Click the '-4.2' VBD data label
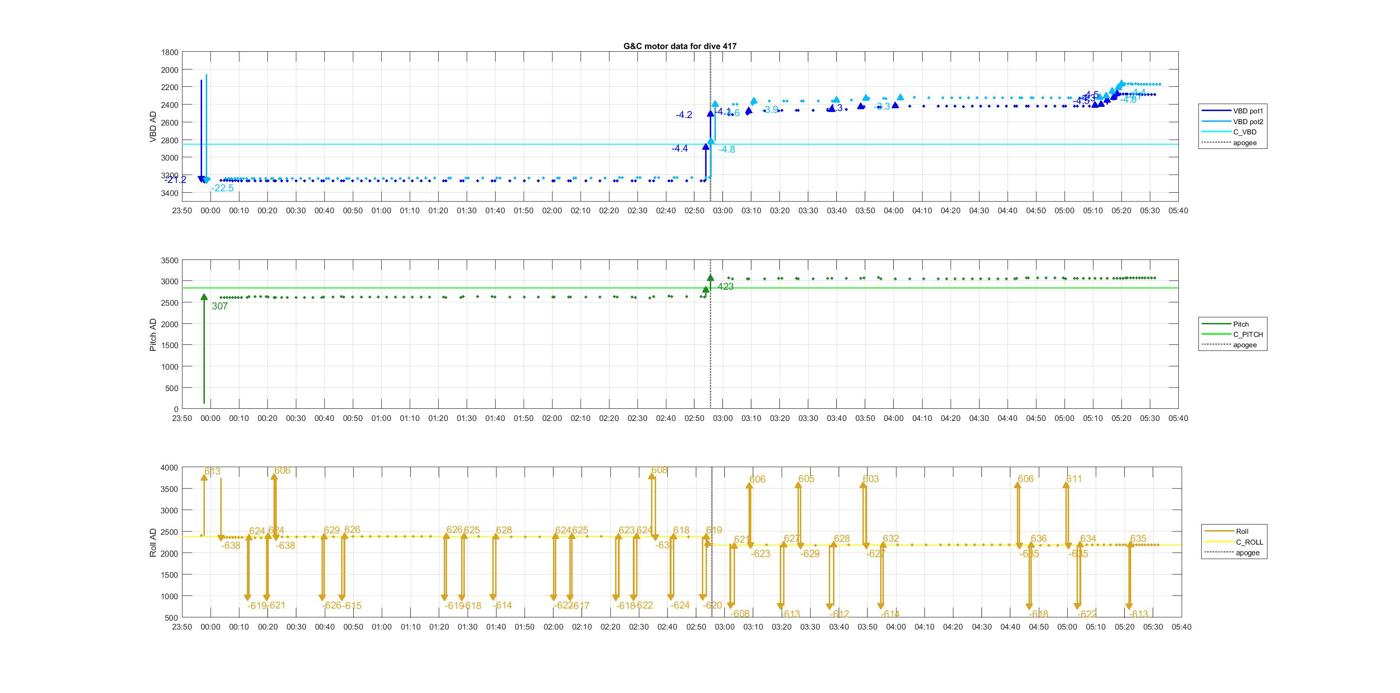Screen dimensions: 1400x693 pyautogui.click(x=684, y=115)
